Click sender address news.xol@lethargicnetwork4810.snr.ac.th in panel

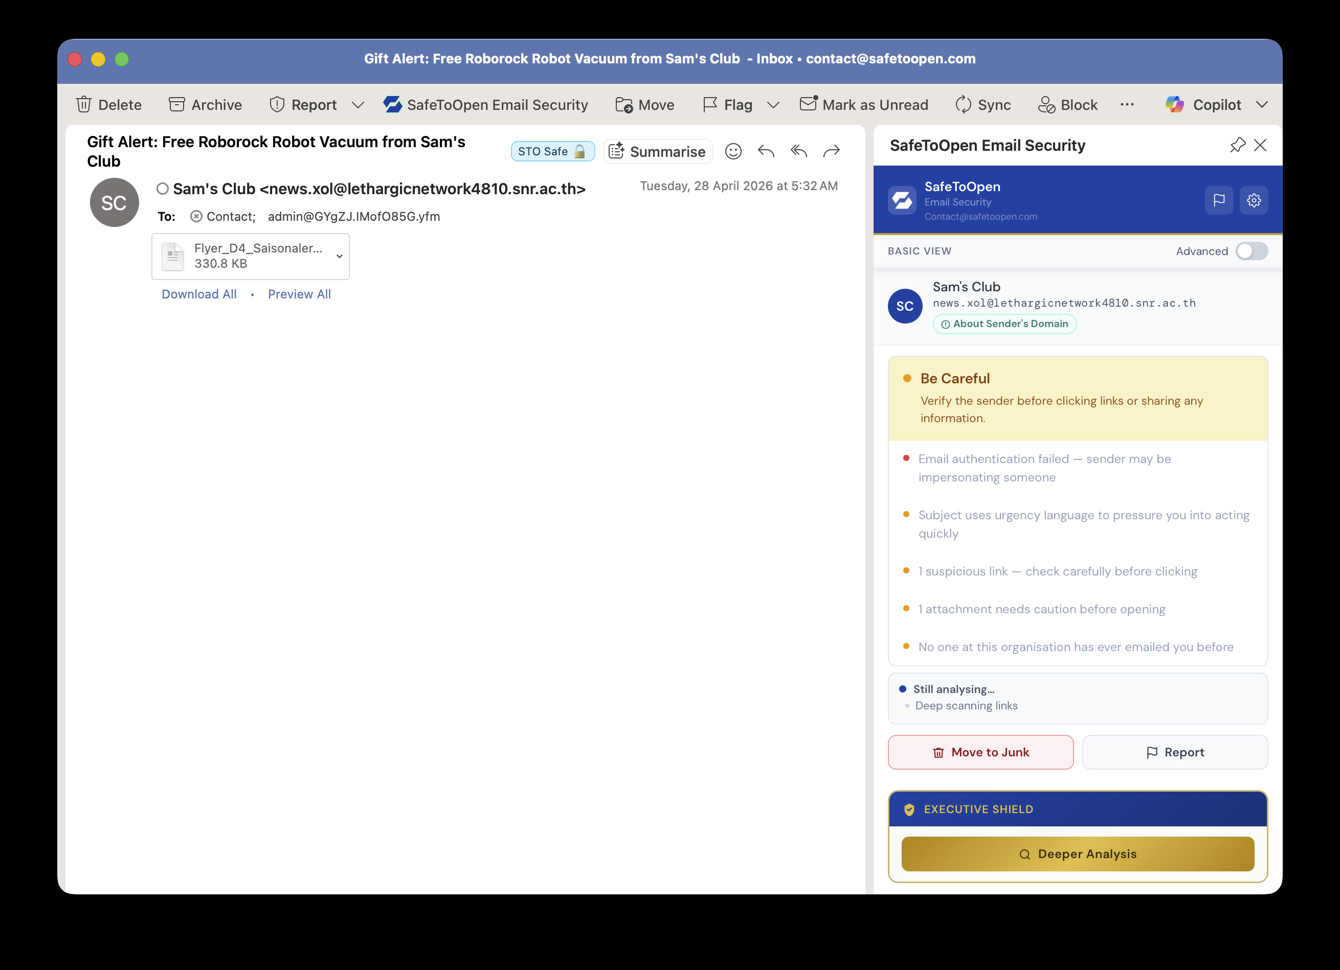(1064, 303)
